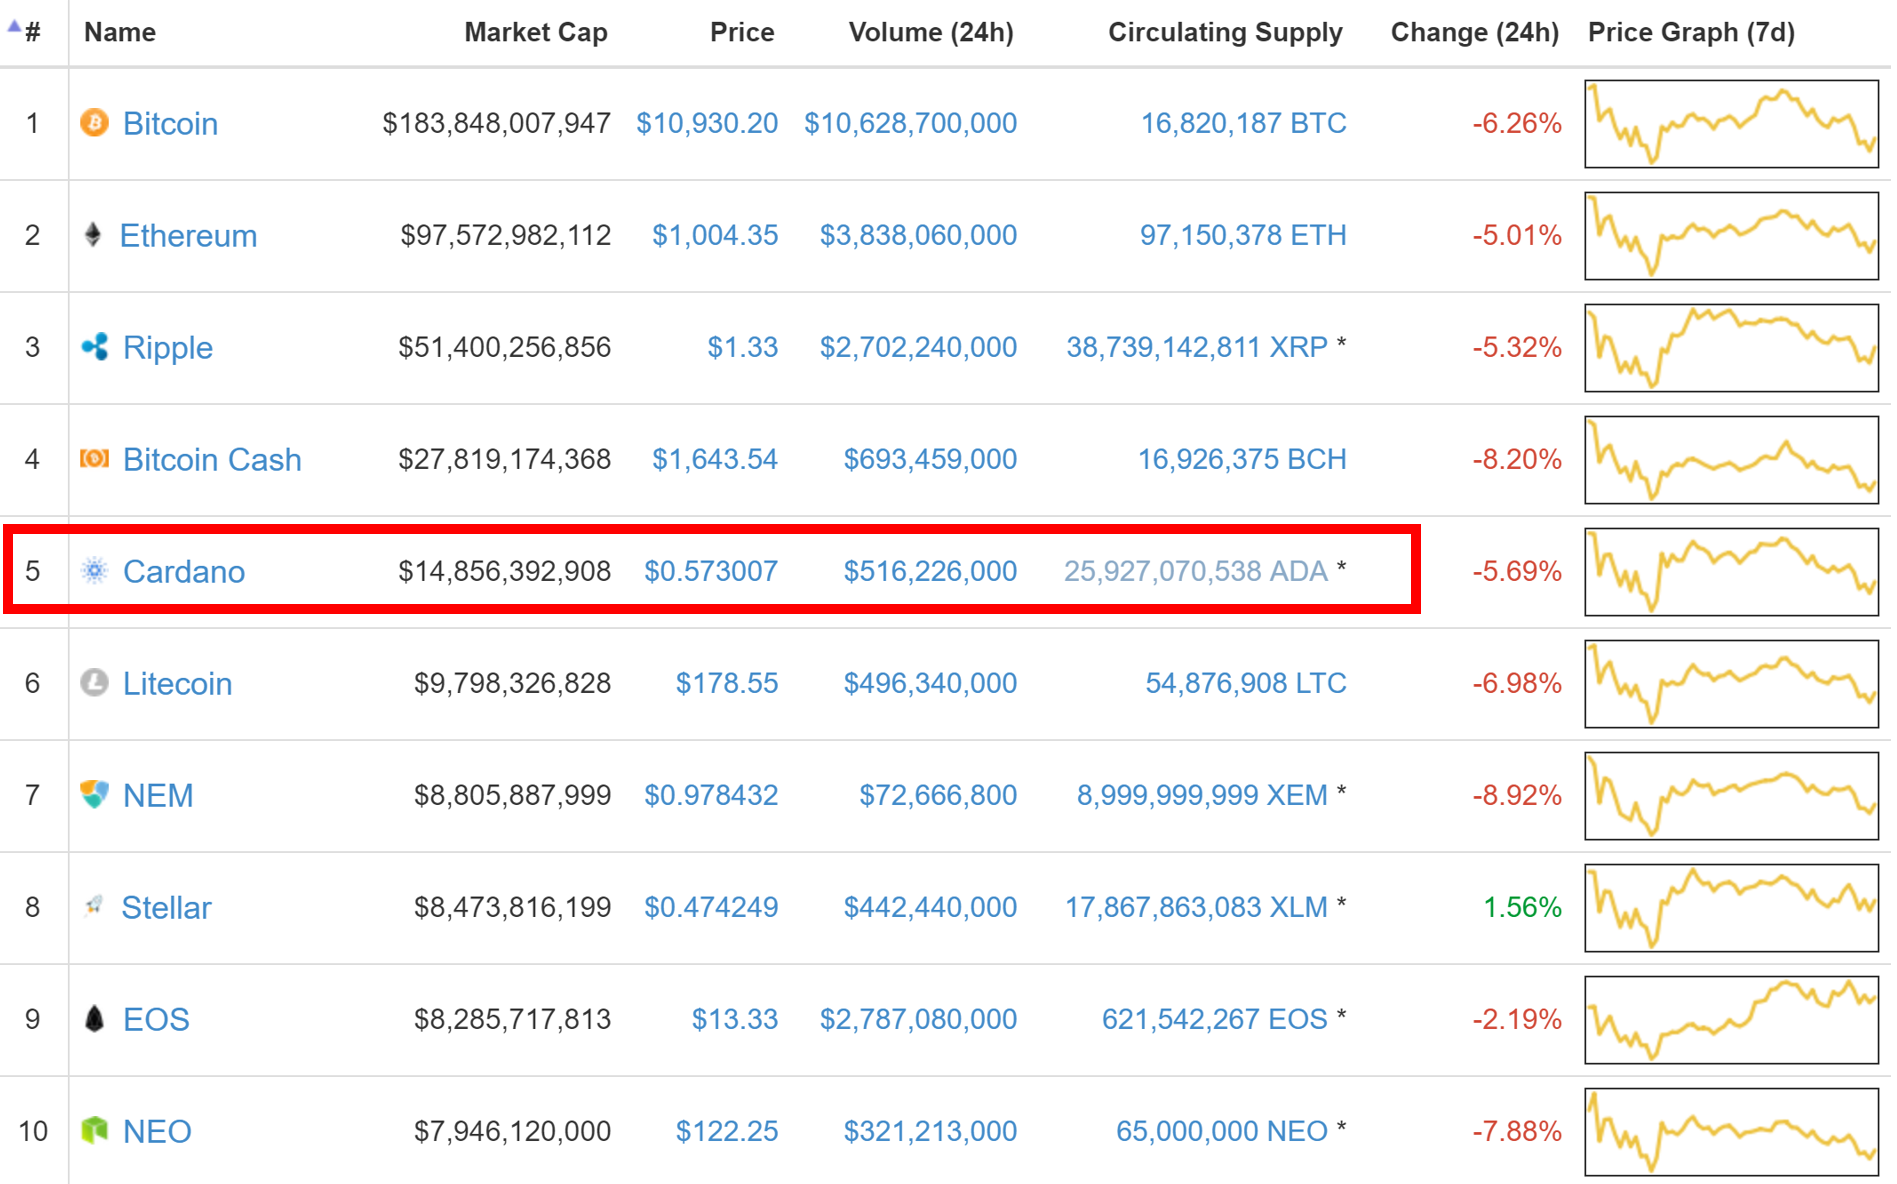The image size is (1897, 1184).
Task: Click NEO price $122.25
Action: coord(727,1131)
